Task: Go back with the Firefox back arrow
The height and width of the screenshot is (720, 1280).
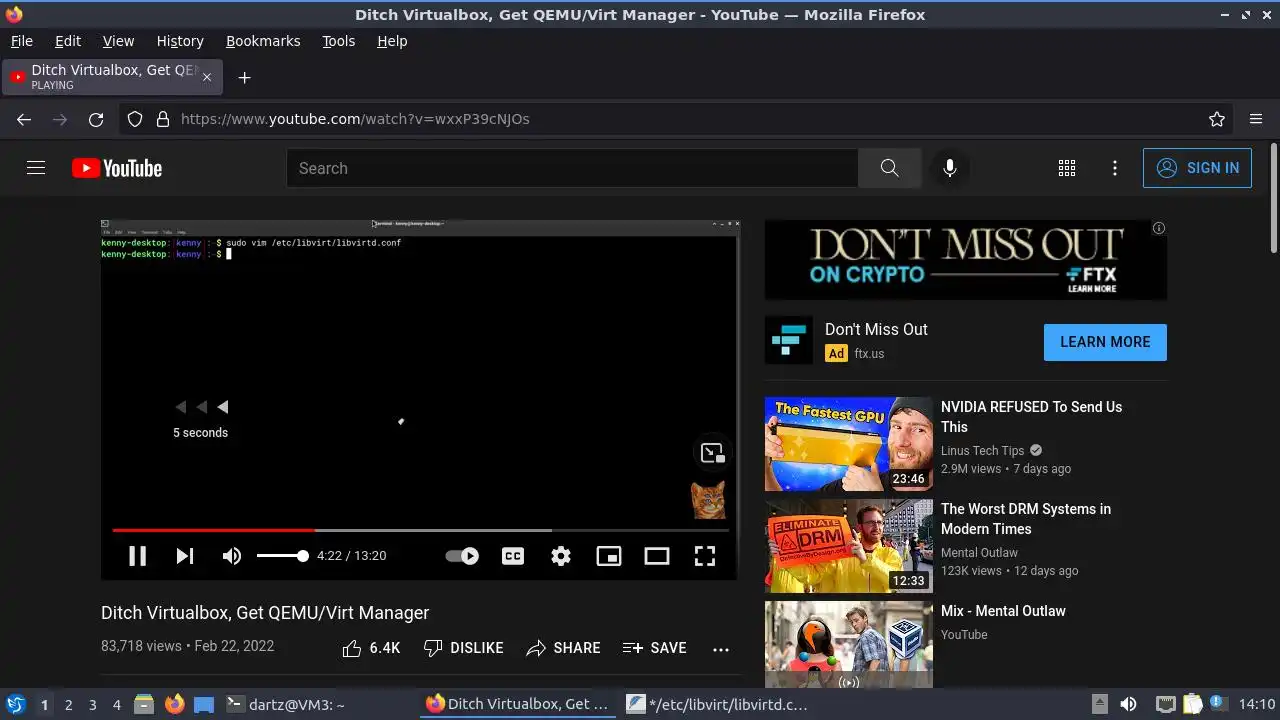Action: (24, 119)
